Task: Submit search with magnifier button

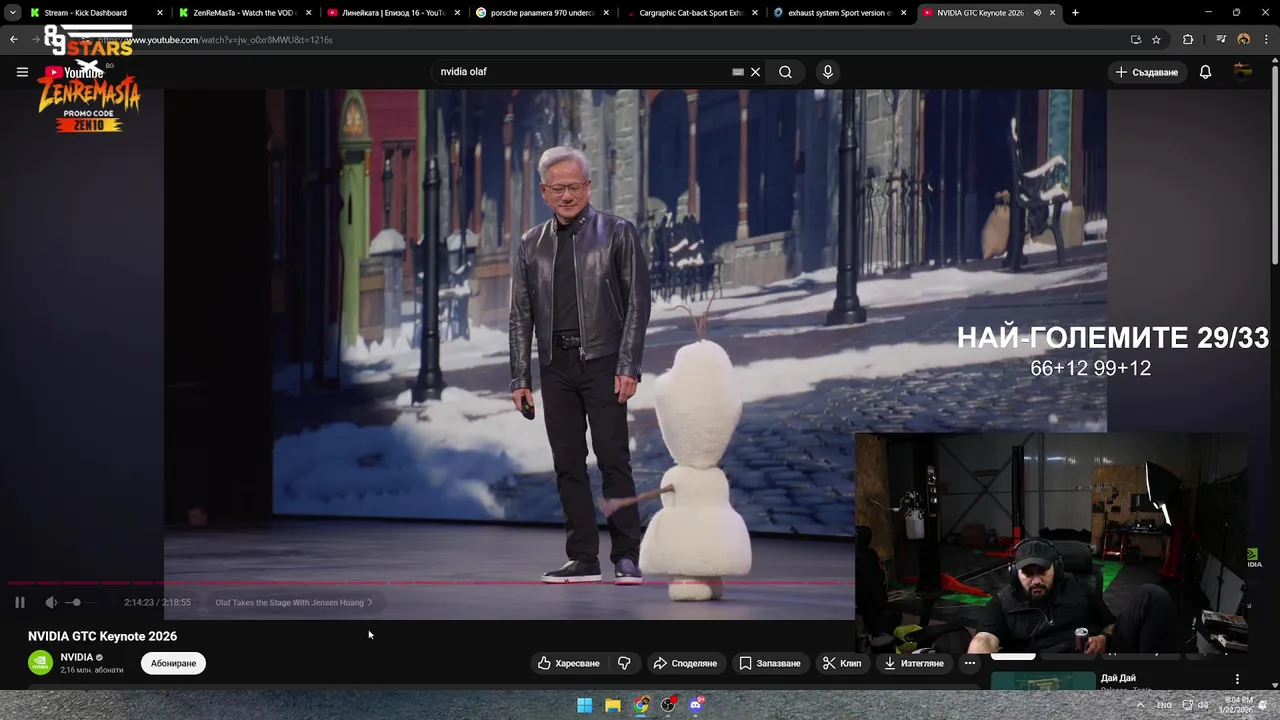Action: pos(786,72)
